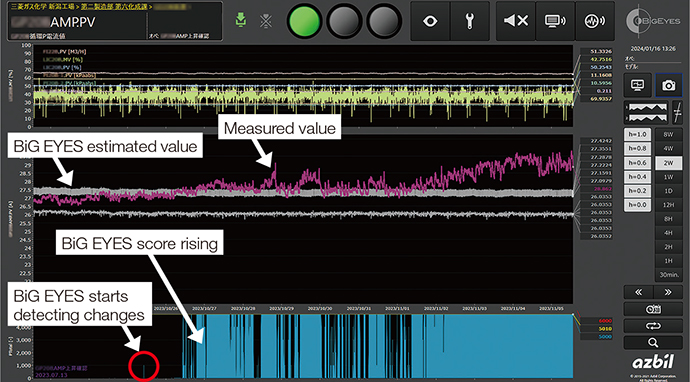Open the 三菱ガス化学 新潟工場 breadcrumb
This screenshot has width=690, height=382.
pyautogui.click(x=42, y=7)
